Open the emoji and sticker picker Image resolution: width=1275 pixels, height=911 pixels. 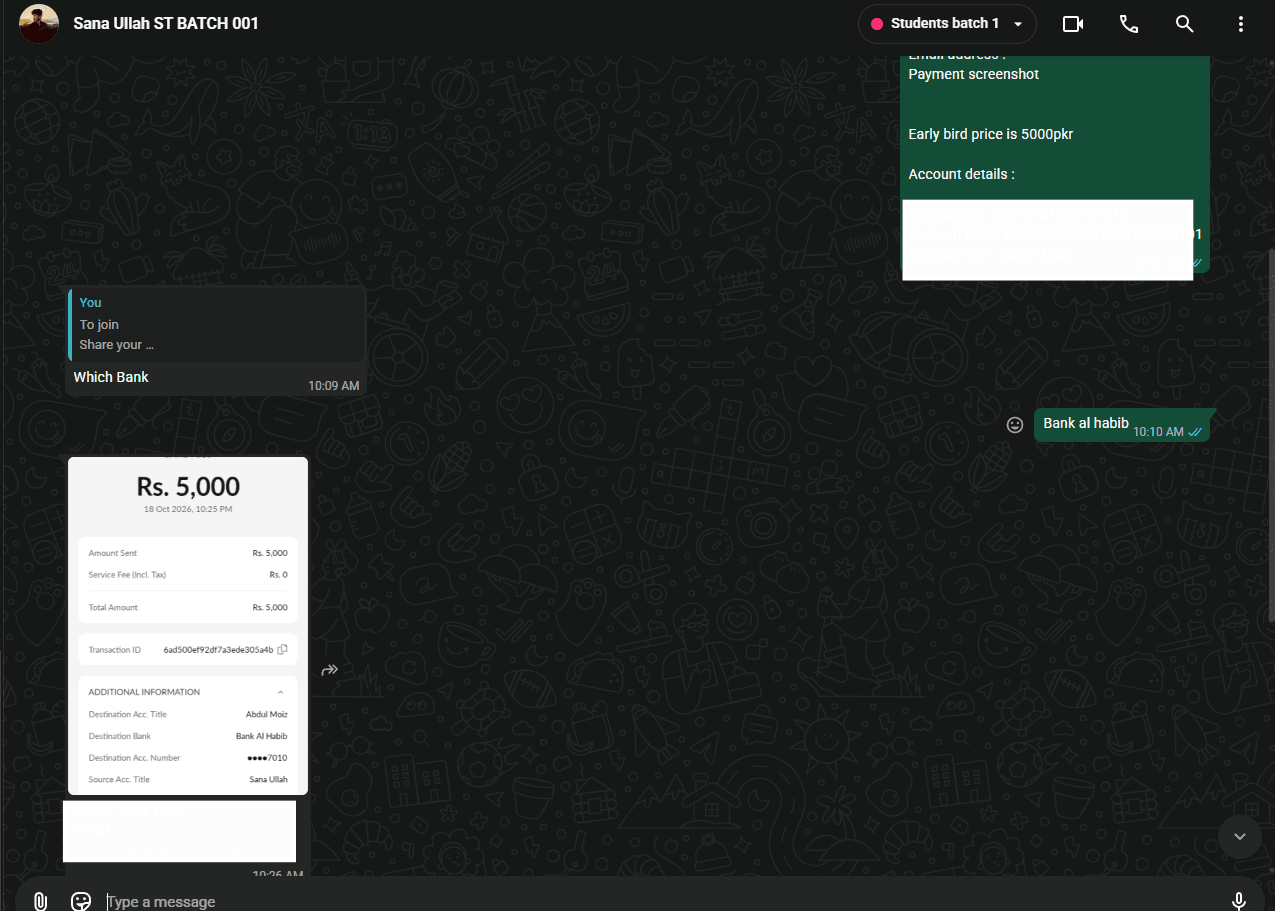82,901
